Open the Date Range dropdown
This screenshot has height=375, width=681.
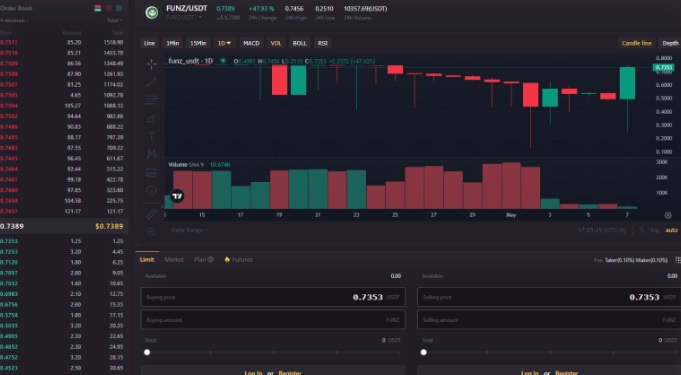point(190,230)
